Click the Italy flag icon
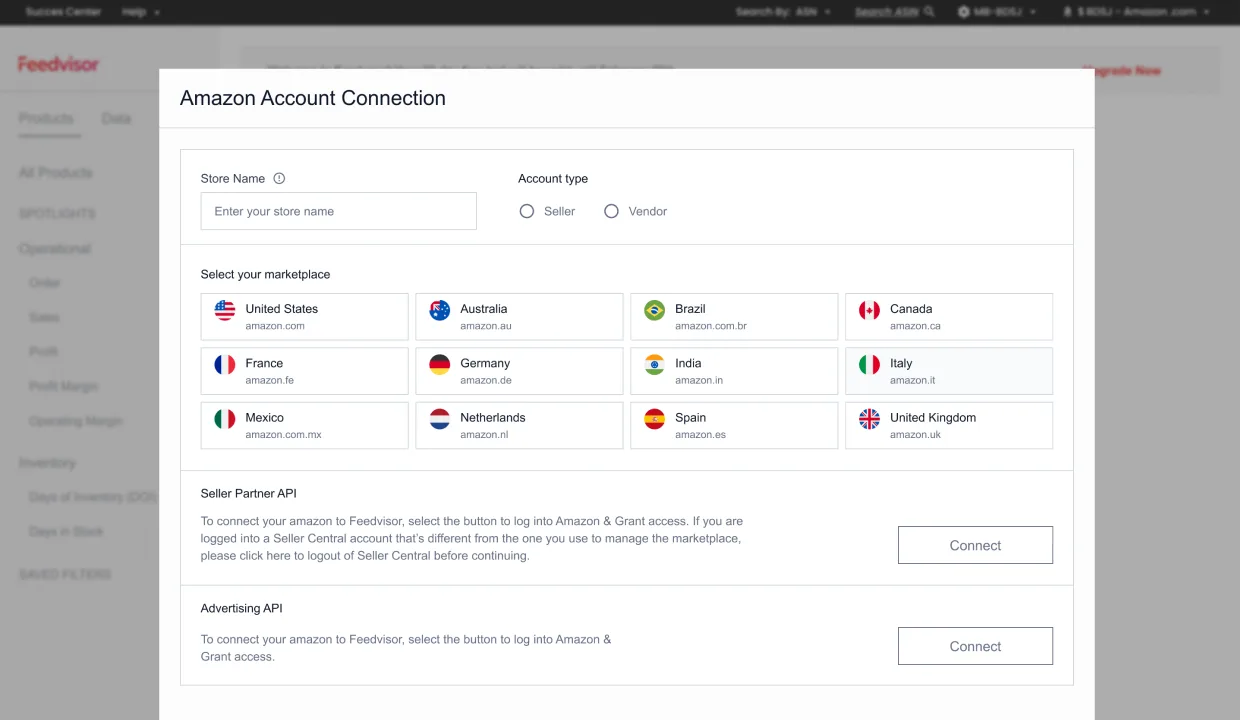Screen dimensions: 1240x720 pos(870,364)
